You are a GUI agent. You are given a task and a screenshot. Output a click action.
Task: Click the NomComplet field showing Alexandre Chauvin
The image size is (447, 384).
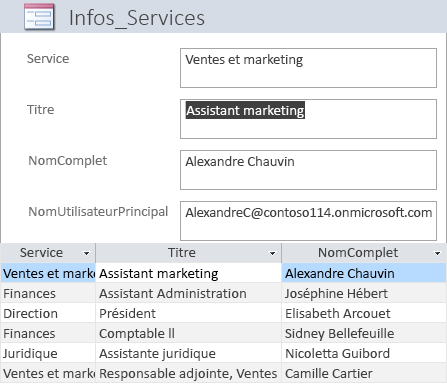(308, 170)
